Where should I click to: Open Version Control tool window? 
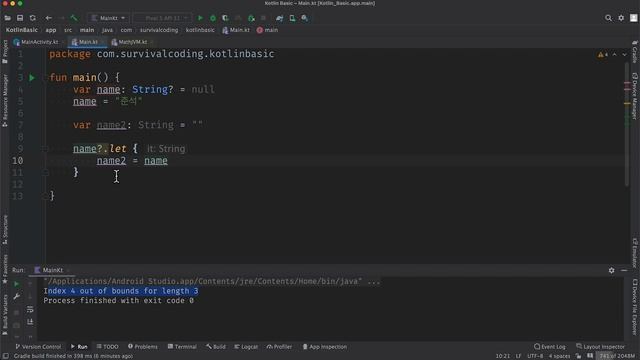click(x=38, y=347)
